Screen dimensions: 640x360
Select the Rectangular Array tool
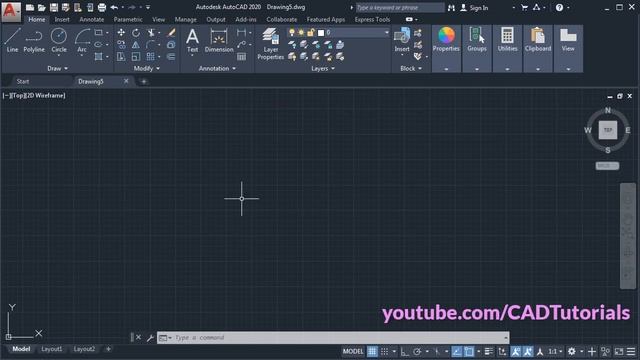click(151, 56)
